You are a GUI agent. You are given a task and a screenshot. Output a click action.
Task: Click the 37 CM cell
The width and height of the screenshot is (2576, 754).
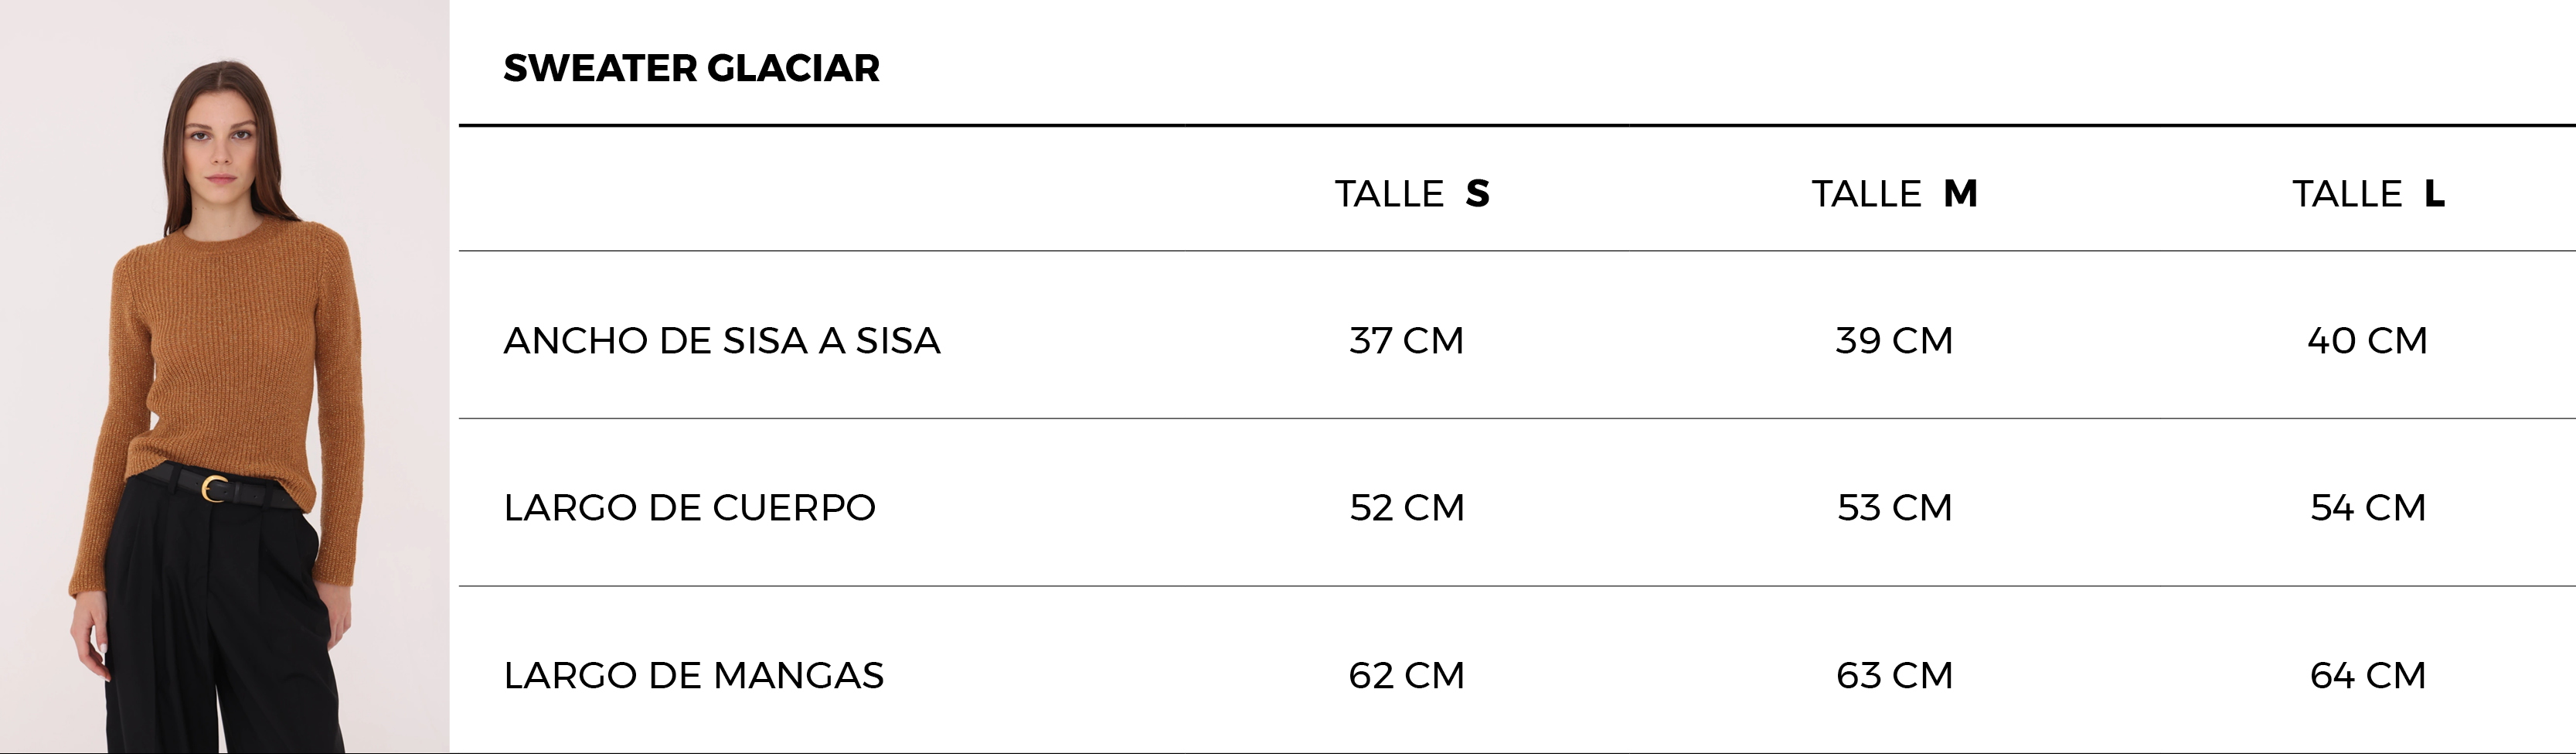1406,340
